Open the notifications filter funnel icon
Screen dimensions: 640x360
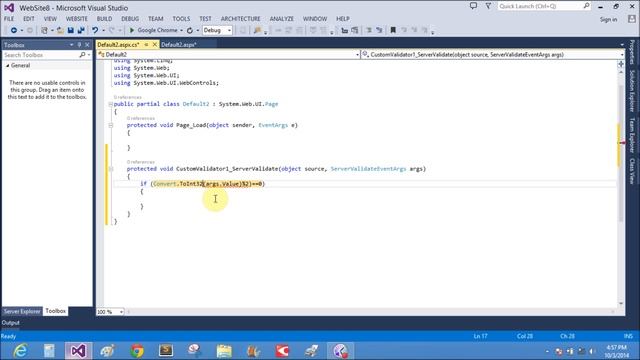pyautogui.click(x=488, y=6)
